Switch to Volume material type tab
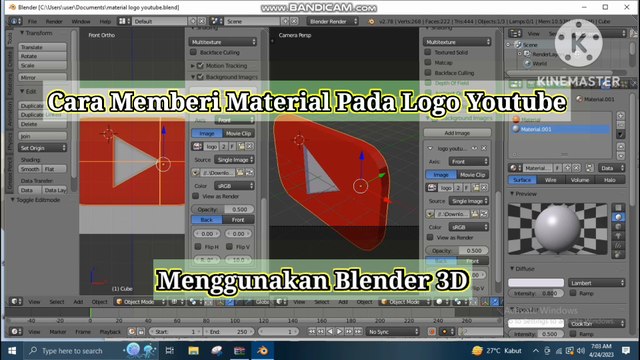 (x=580, y=180)
